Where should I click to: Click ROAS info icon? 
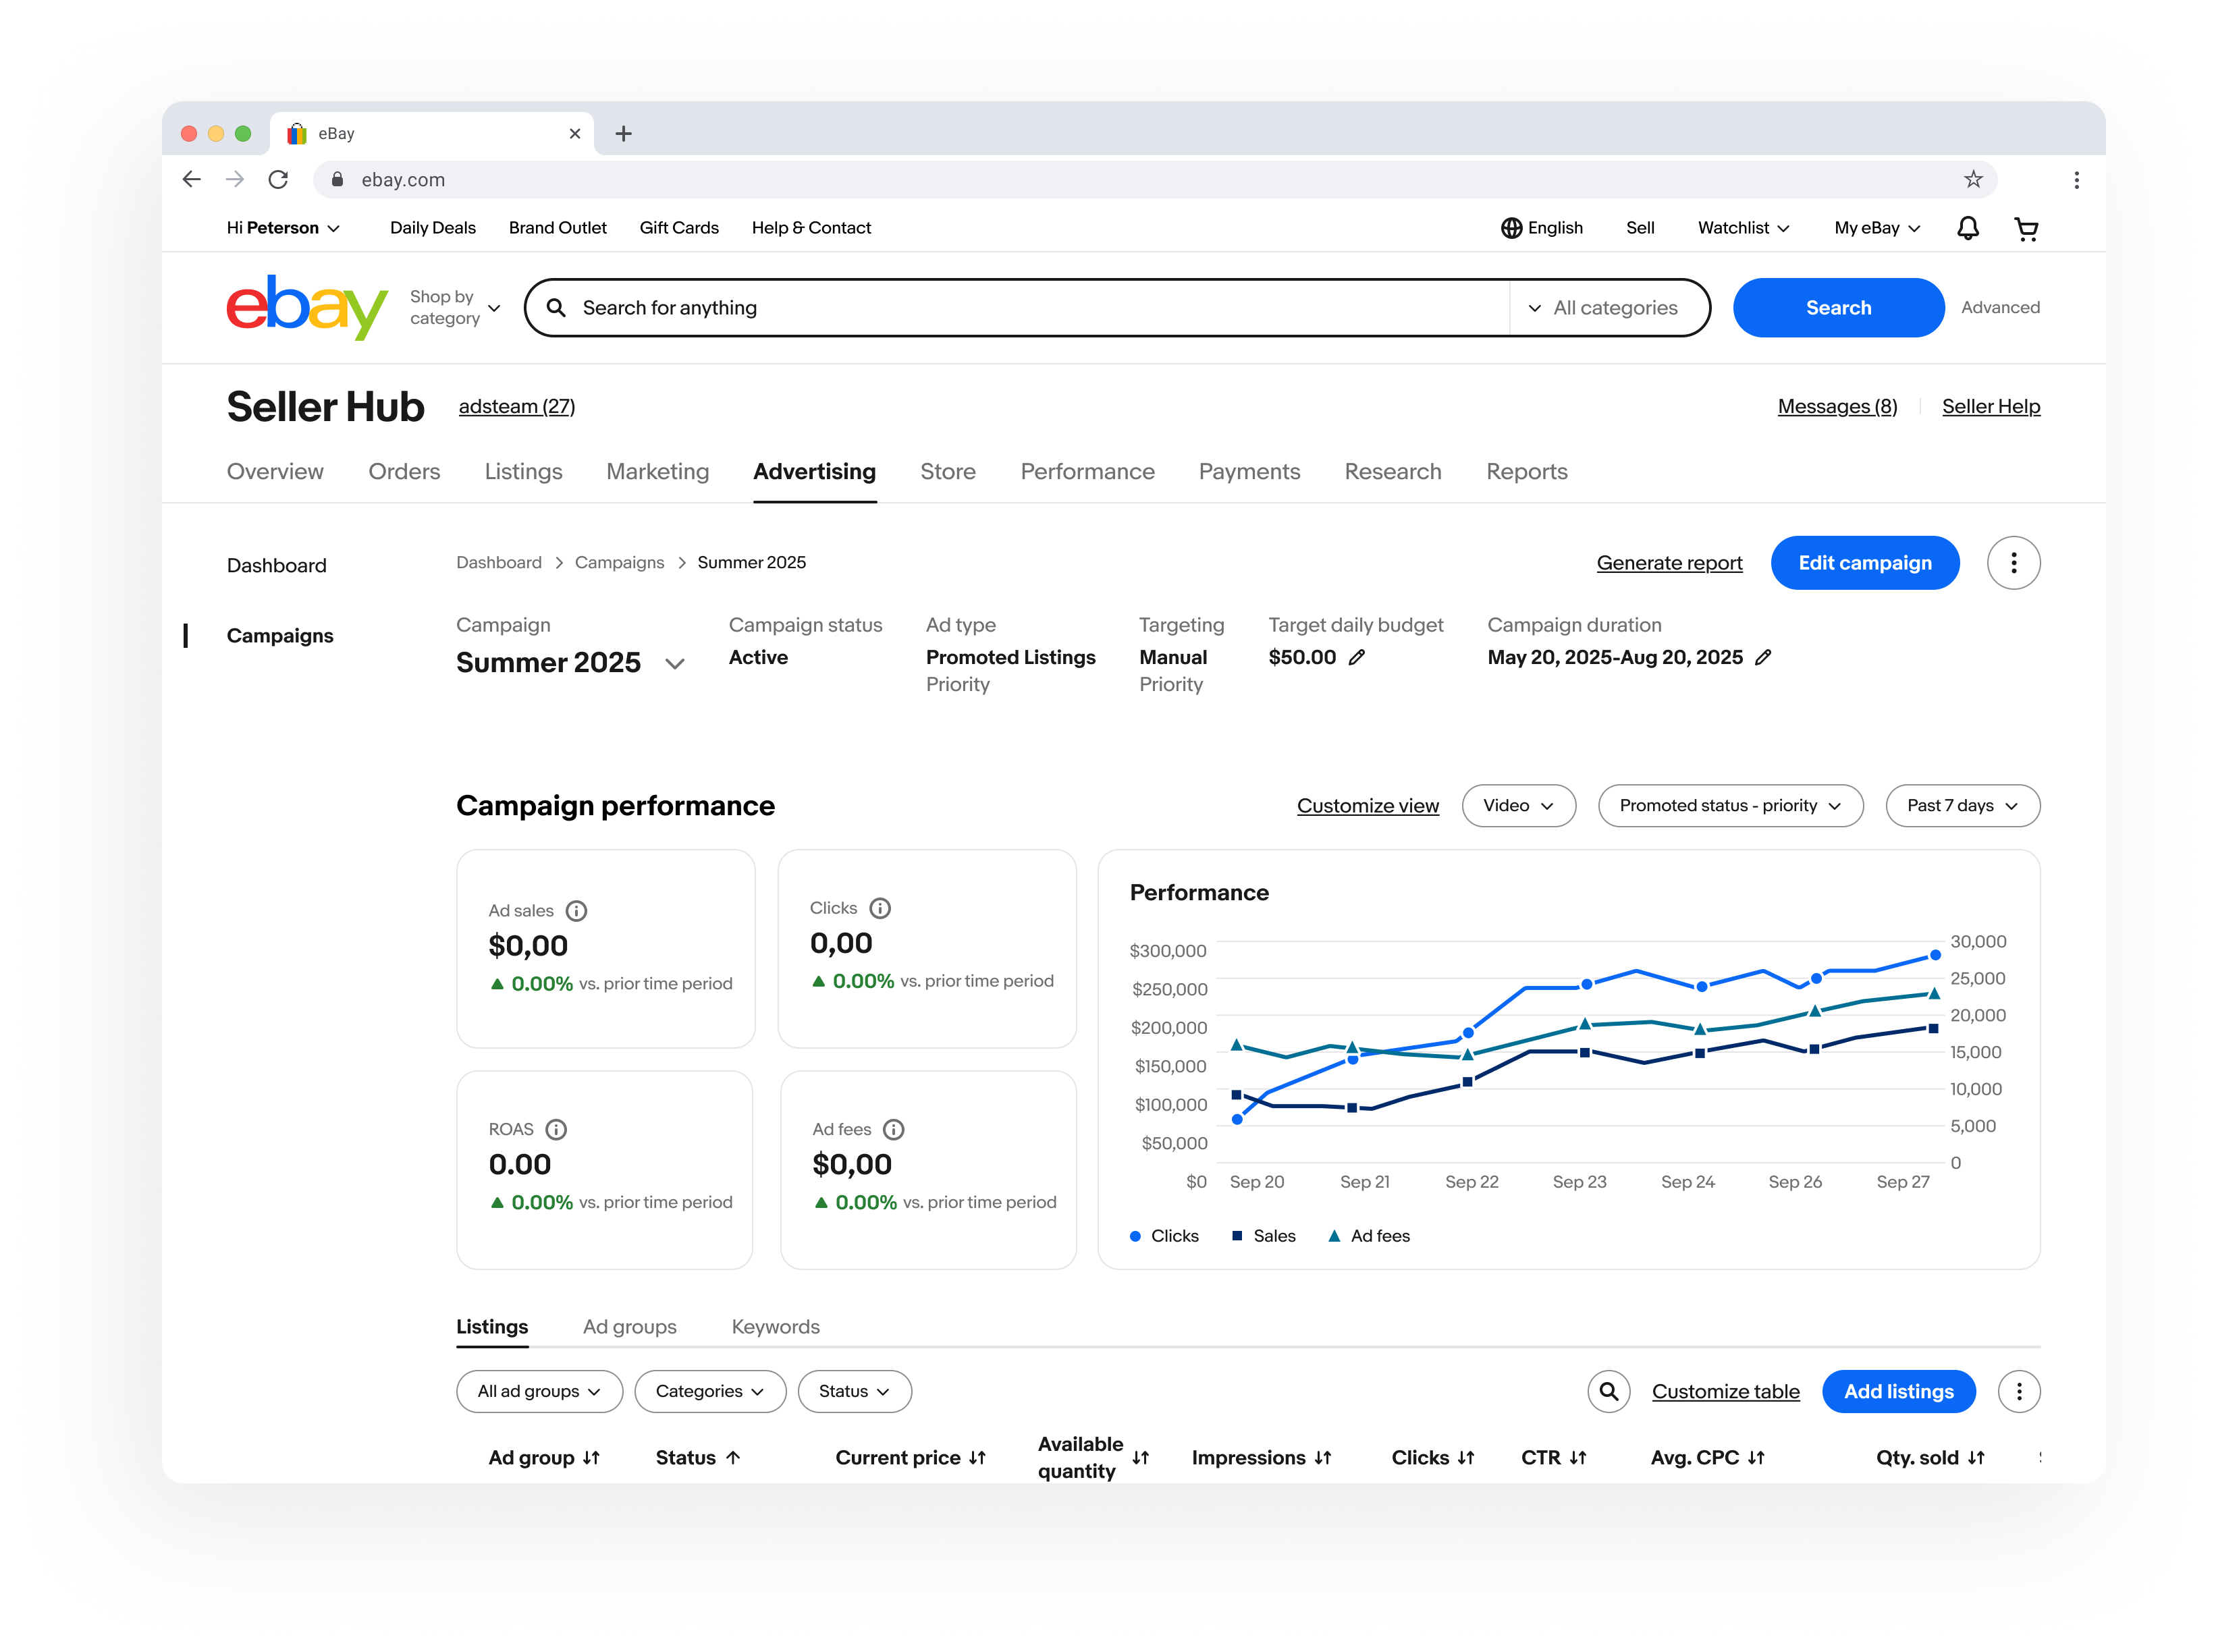tap(556, 1129)
